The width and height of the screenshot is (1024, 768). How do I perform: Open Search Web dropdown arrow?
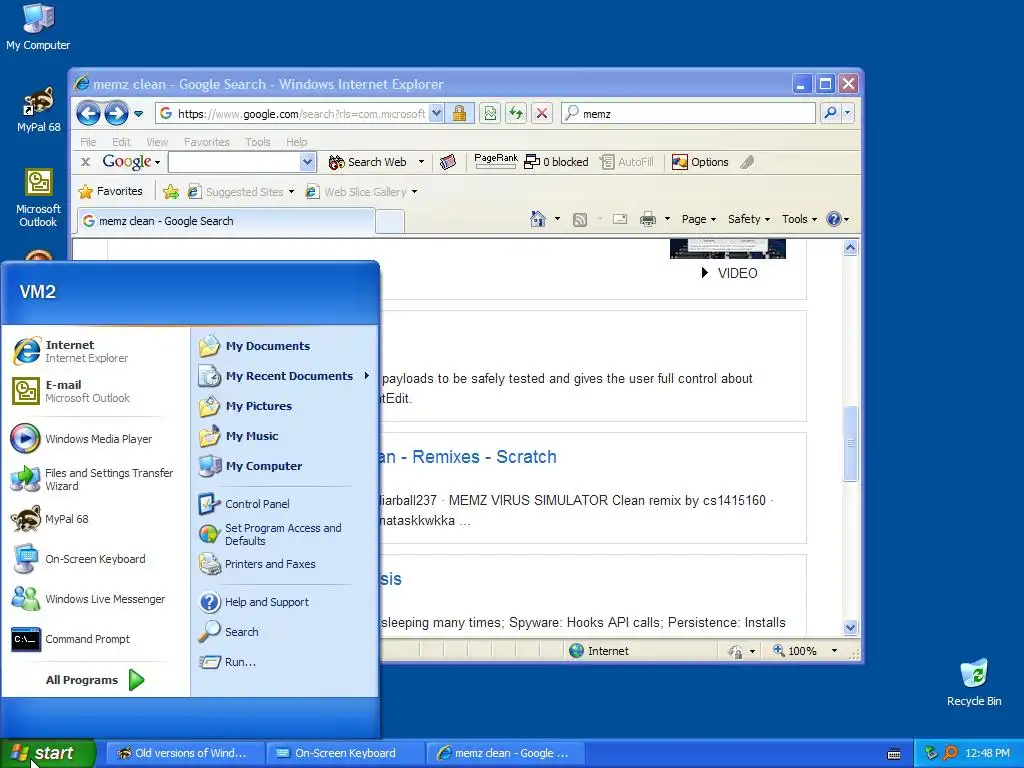click(x=421, y=162)
